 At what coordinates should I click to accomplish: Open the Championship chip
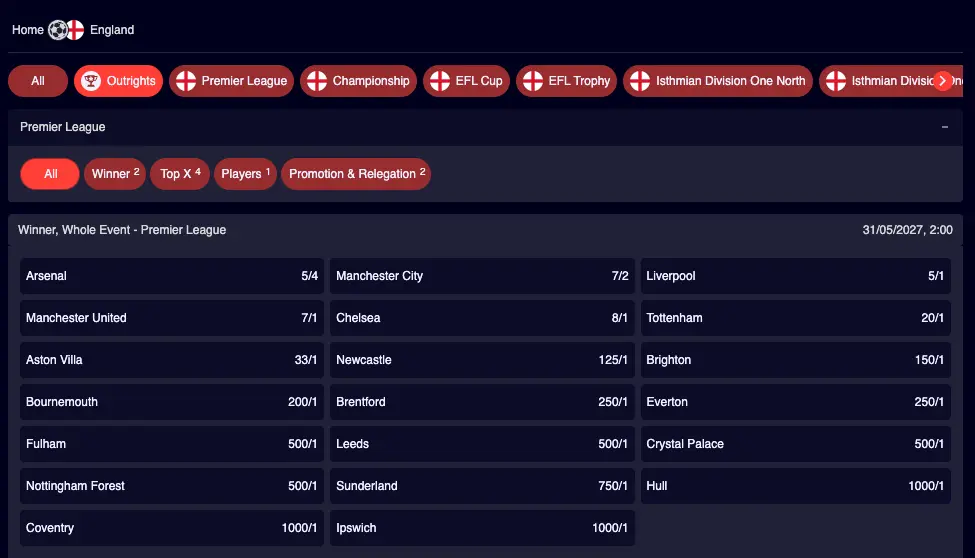[x=358, y=81]
